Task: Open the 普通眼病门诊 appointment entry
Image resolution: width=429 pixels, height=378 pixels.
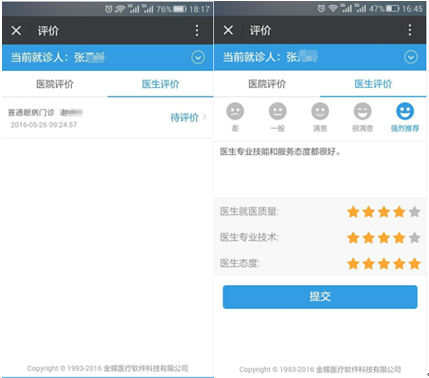Action: point(107,118)
